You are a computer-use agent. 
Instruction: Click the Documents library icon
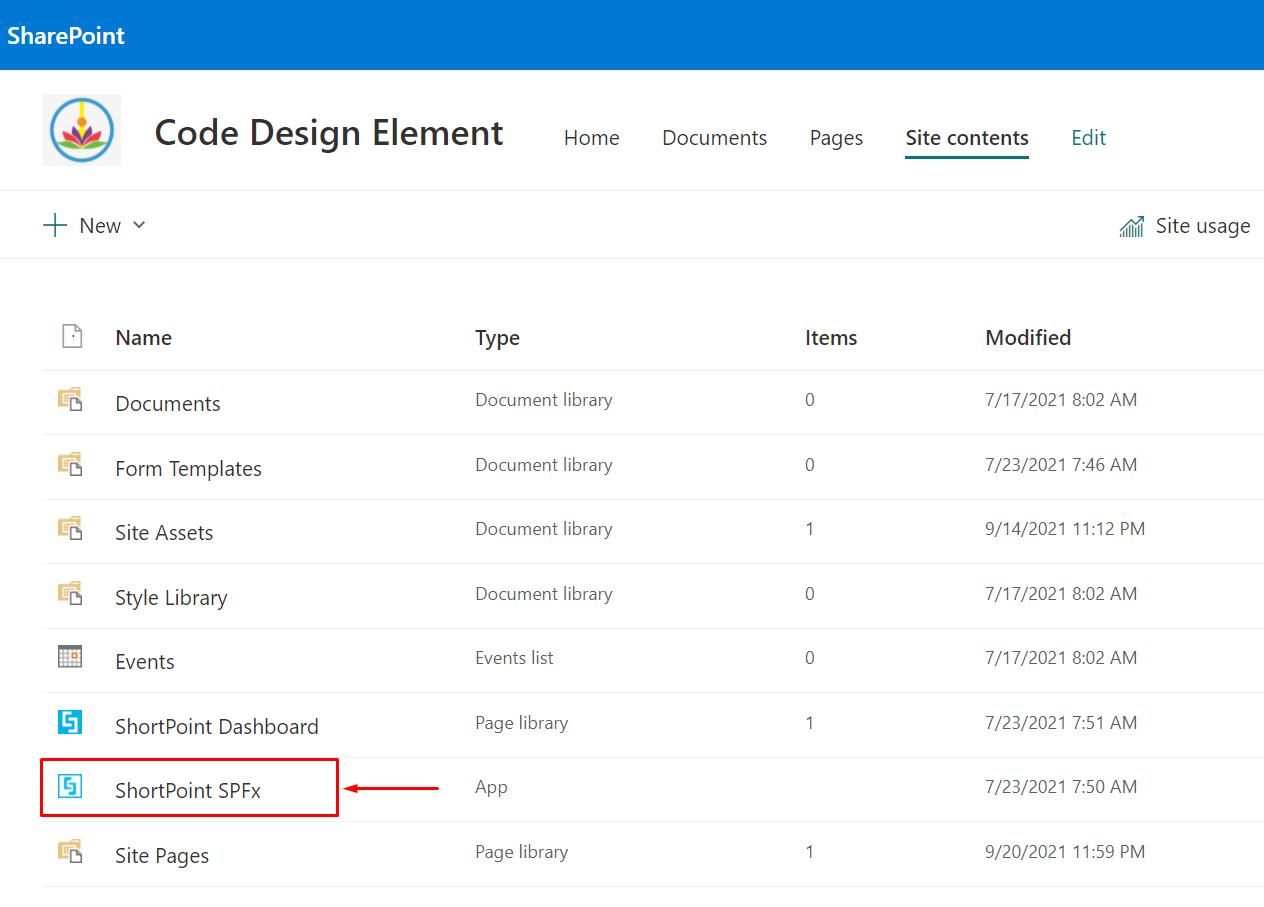pos(69,400)
